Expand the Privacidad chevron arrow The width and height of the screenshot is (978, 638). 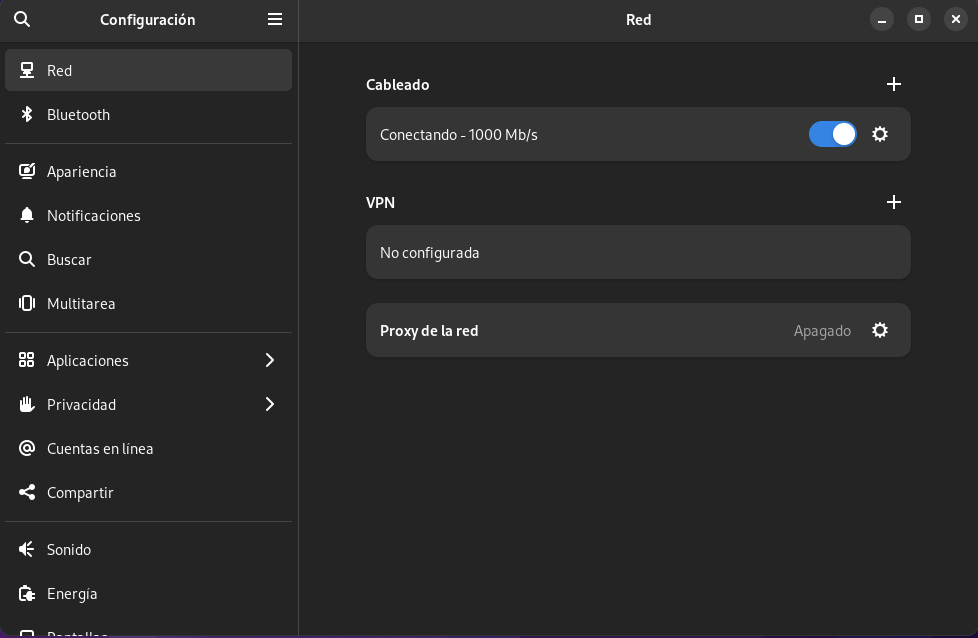click(x=269, y=405)
